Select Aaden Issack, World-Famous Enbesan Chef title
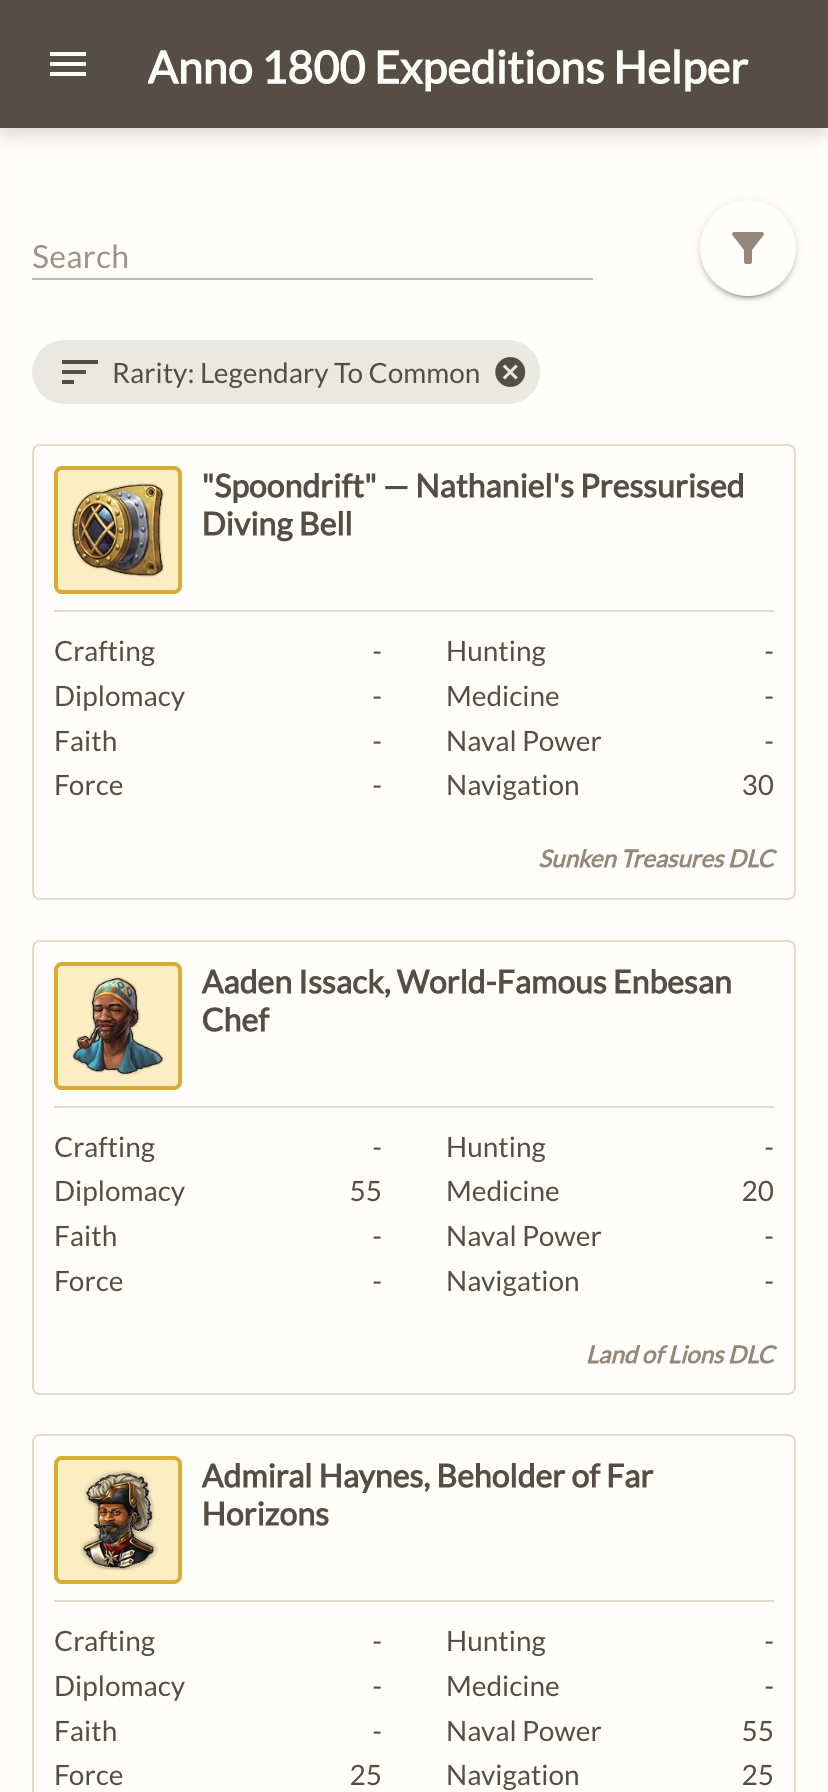Image resolution: width=828 pixels, height=1792 pixels. [467, 1001]
